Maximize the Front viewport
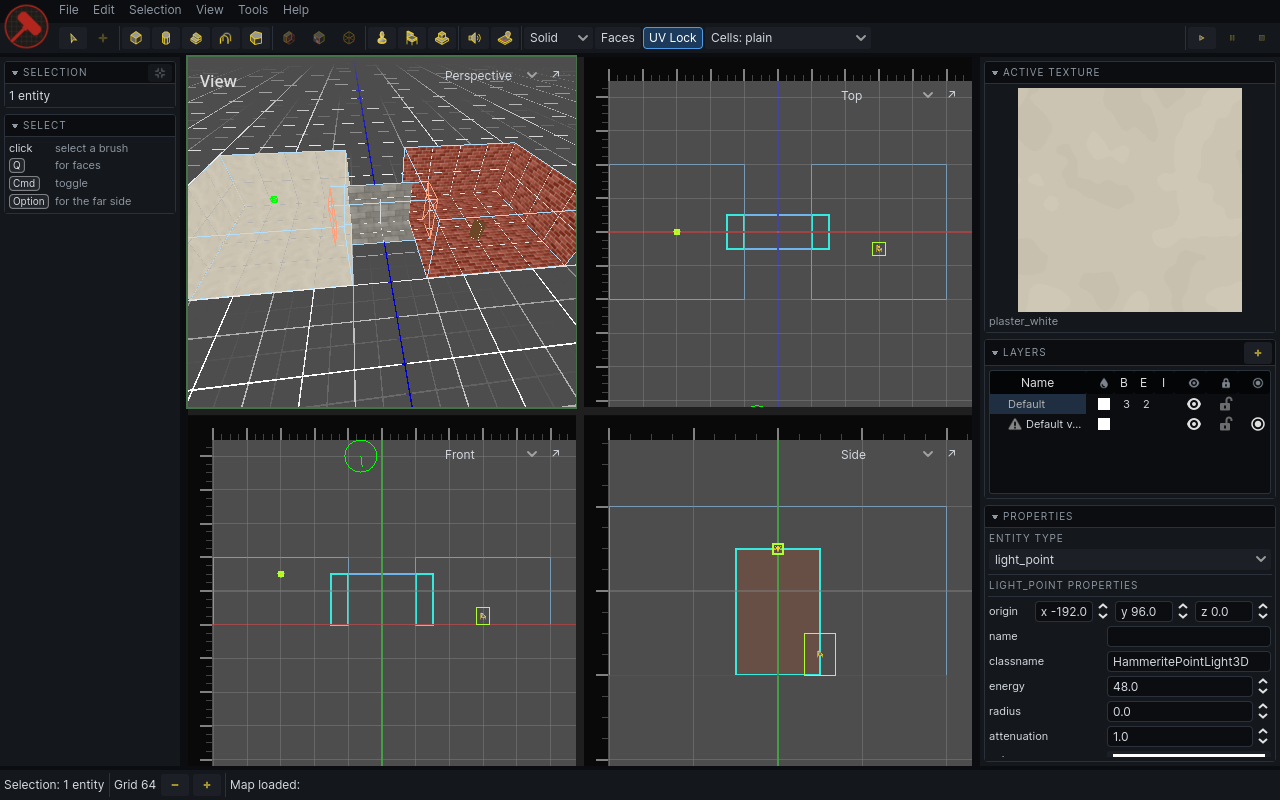The image size is (1280, 800). 556,454
